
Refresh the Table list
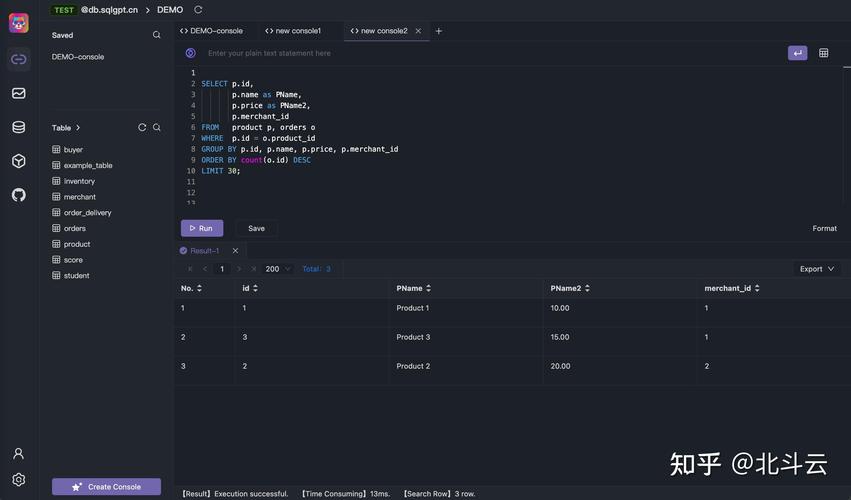[142, 127]
